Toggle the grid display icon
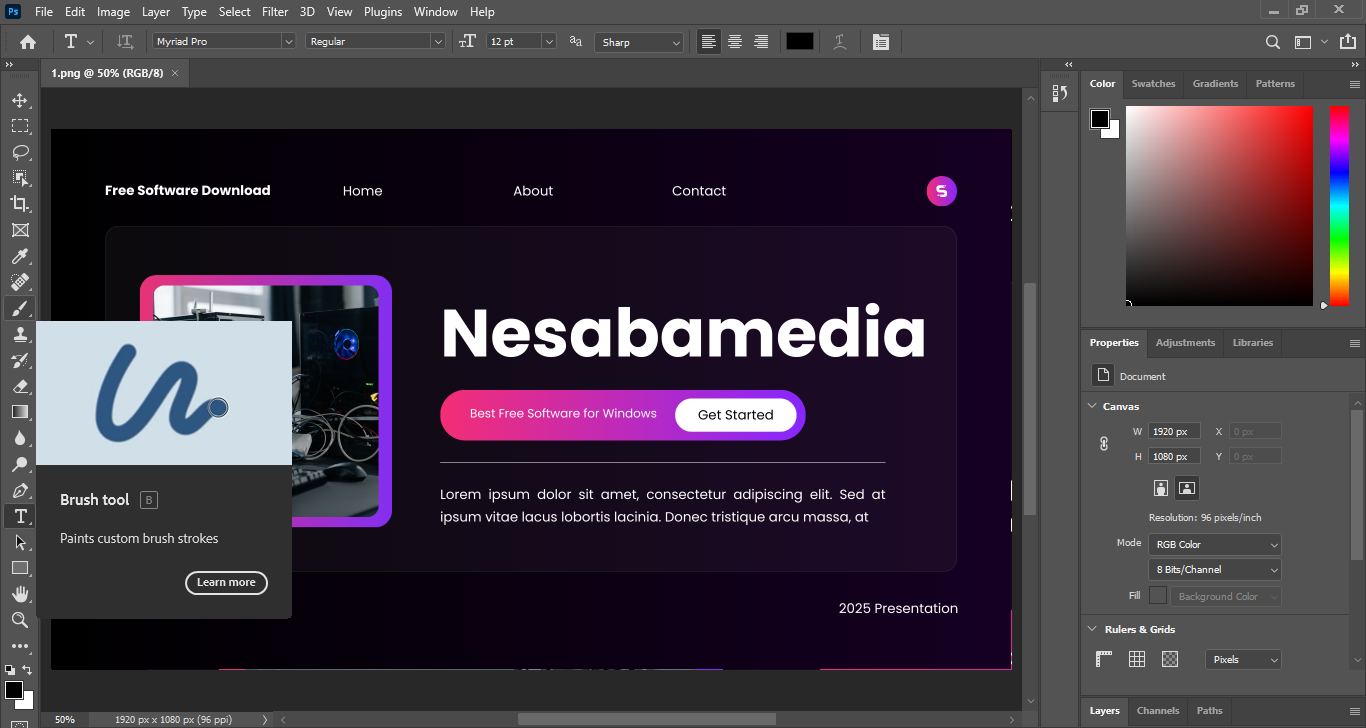The width and height of the screenshot is (1366, 728). click(1137, 659)
